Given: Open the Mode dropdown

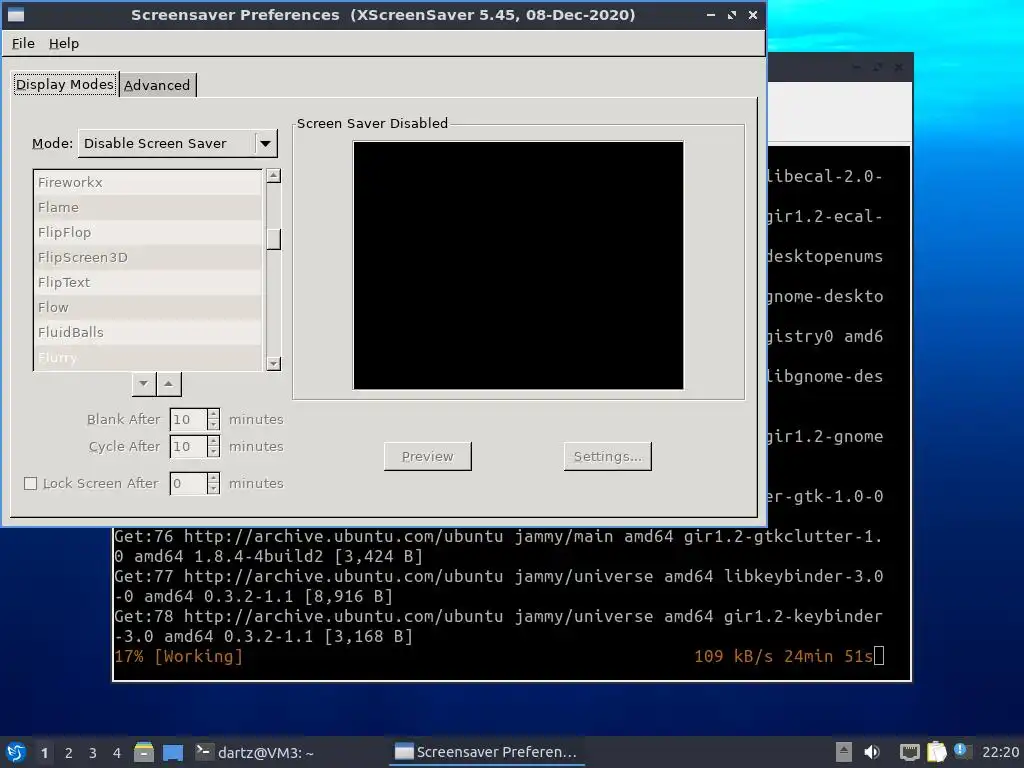Looking at the screenshot, I should pos(178,143).
